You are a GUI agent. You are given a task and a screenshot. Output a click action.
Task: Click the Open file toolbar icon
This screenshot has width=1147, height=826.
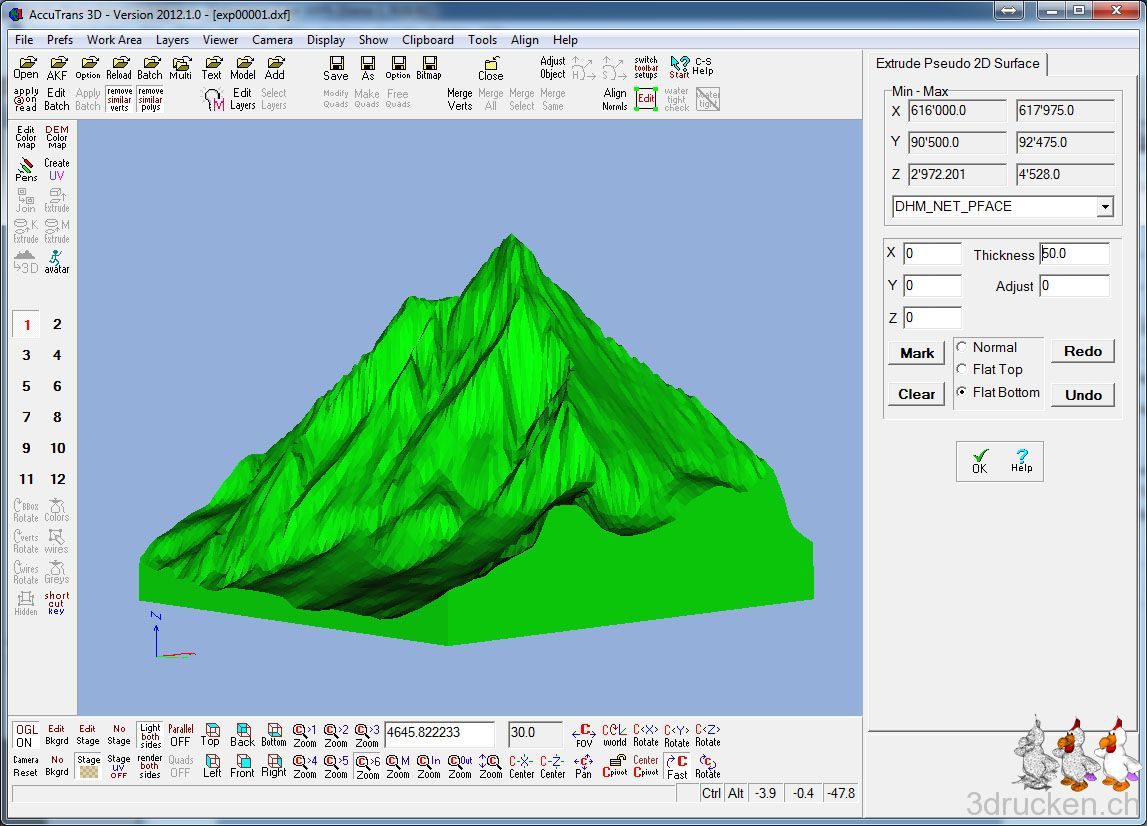pos(26,68)
